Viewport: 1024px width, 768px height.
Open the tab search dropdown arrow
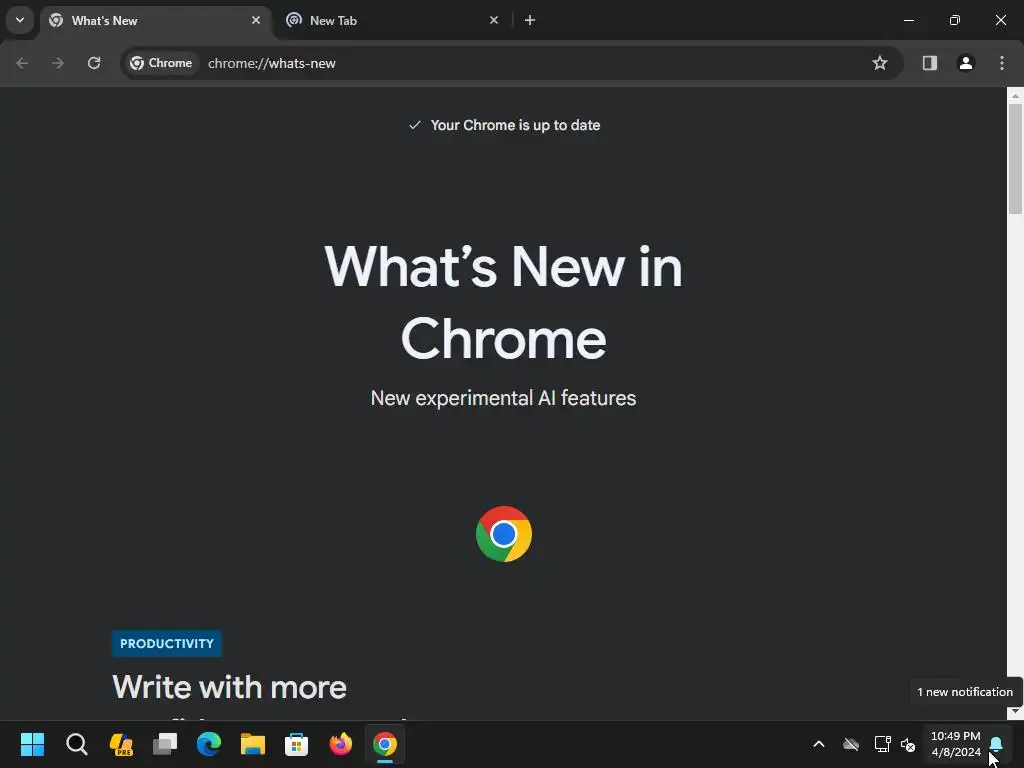[x=20, y=20]
